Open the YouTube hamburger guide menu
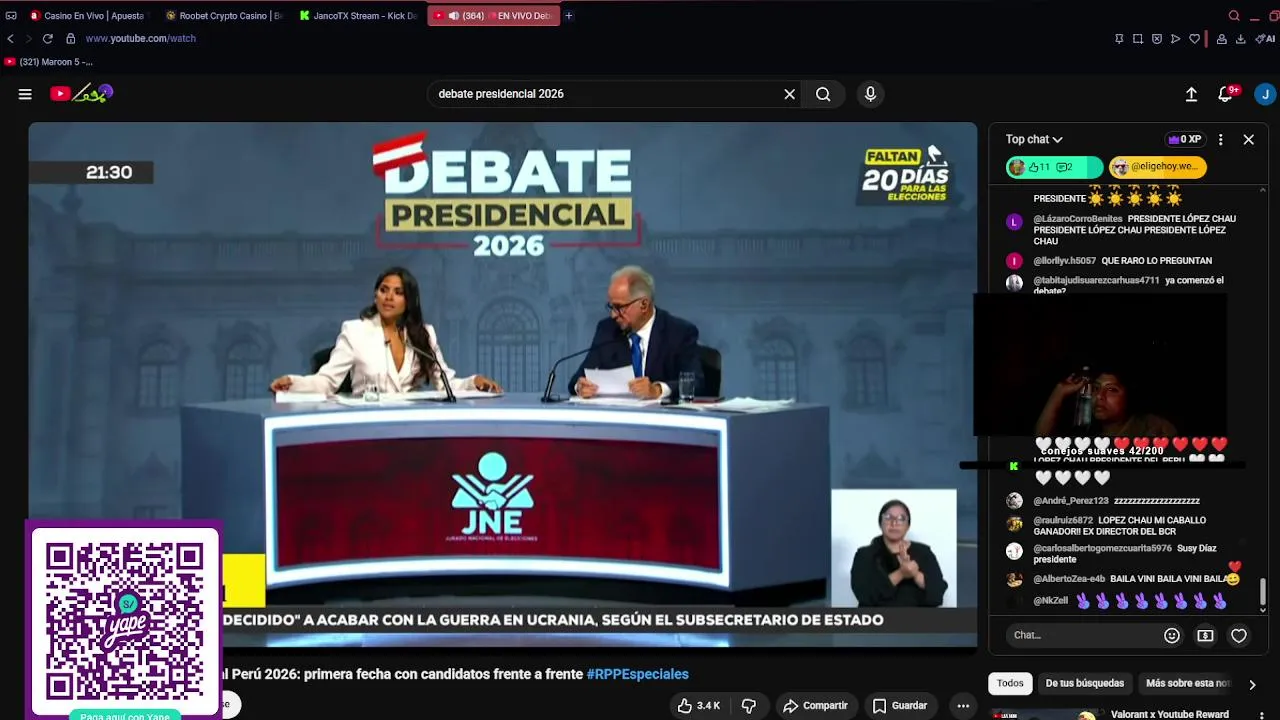 click(x=25, y=94)
